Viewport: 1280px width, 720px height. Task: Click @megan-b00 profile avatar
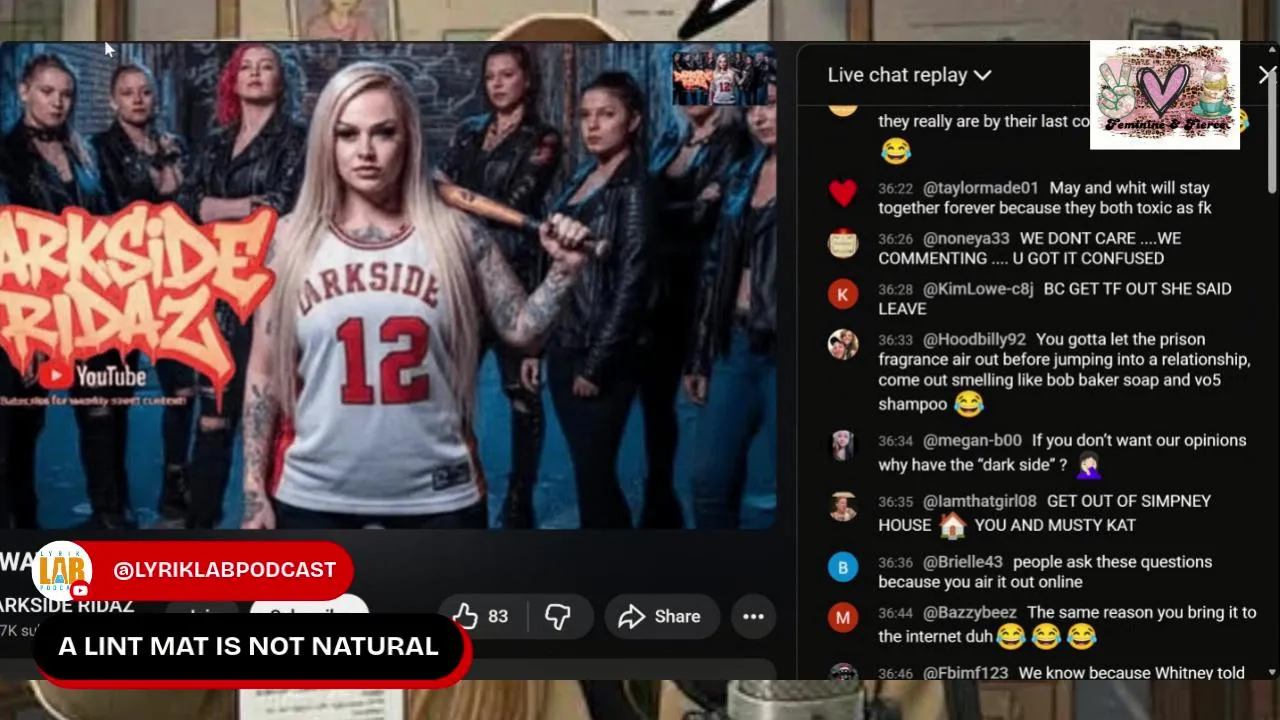(843, 445)
